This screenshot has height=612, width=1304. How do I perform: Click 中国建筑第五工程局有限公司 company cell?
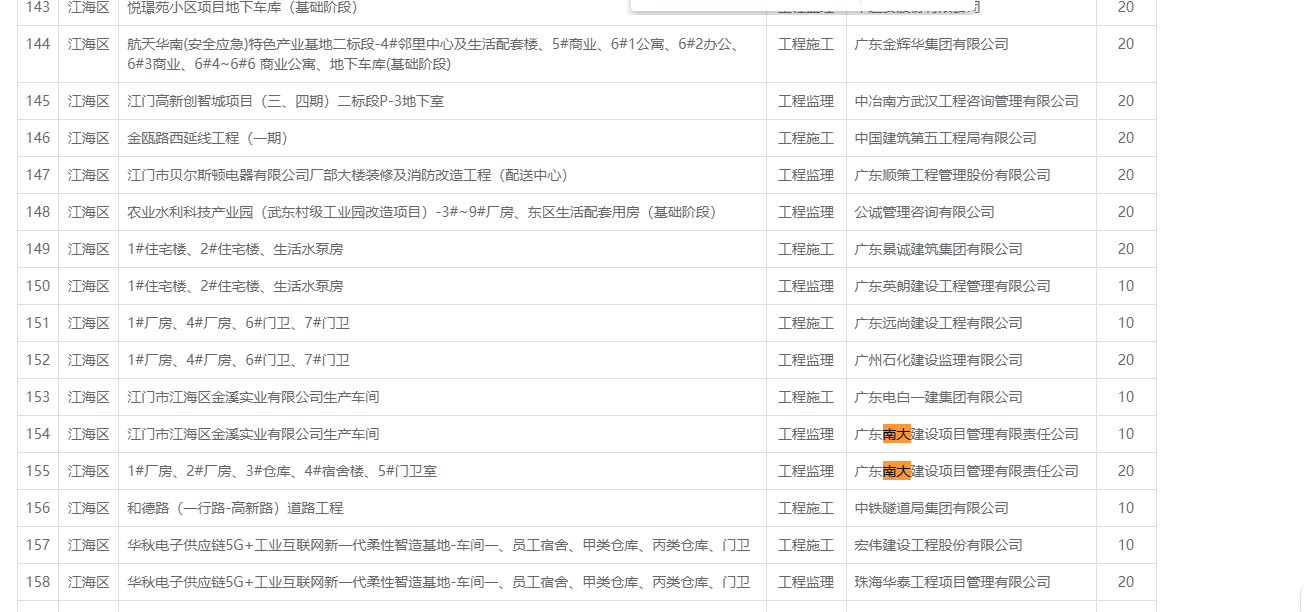click(x=945, y=138)
